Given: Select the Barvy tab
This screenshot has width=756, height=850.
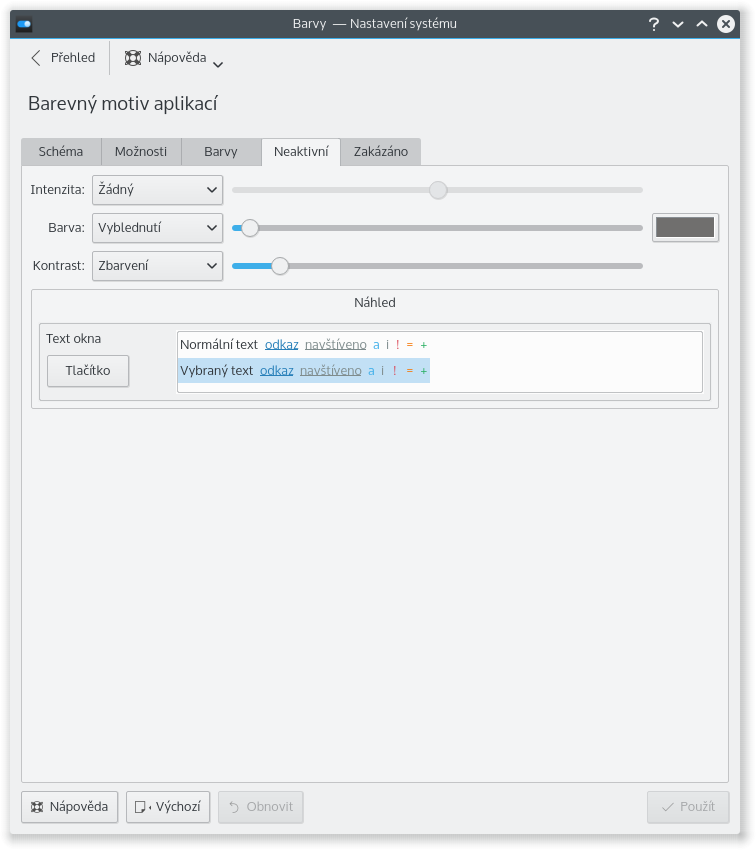Looking at the screenshot, I should (x=221, y=152).
